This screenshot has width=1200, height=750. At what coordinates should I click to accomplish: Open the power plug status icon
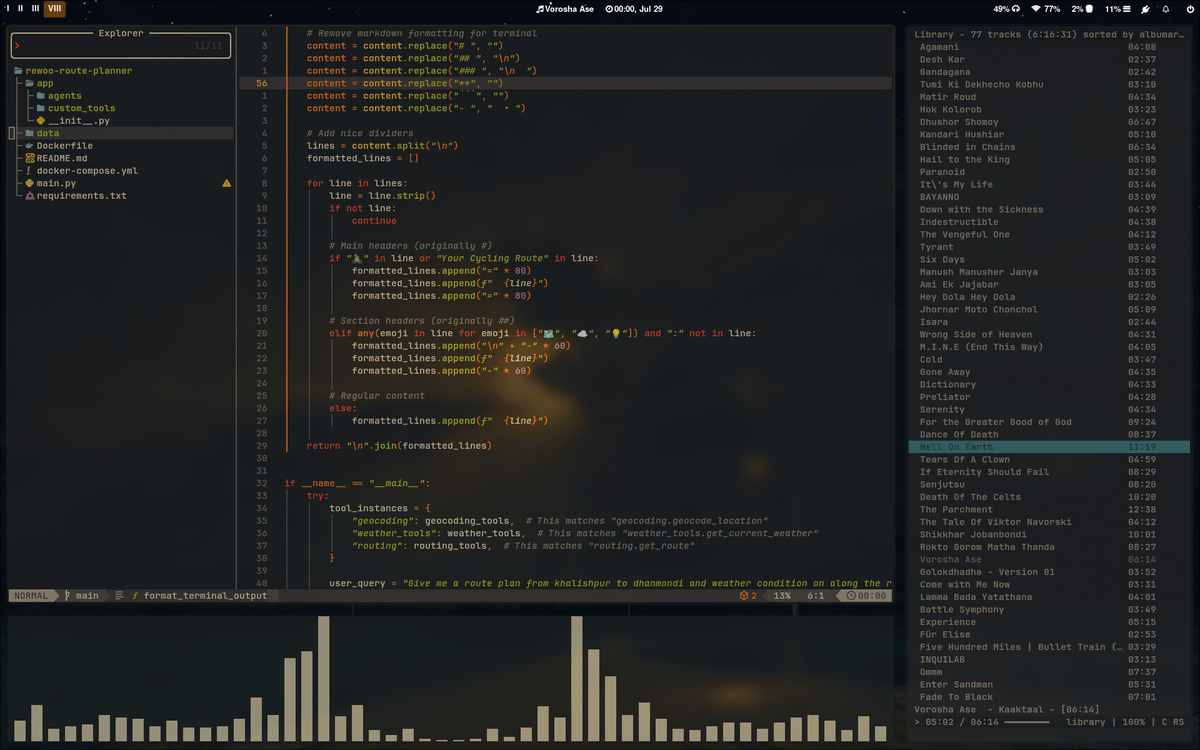pos(1146,8)
